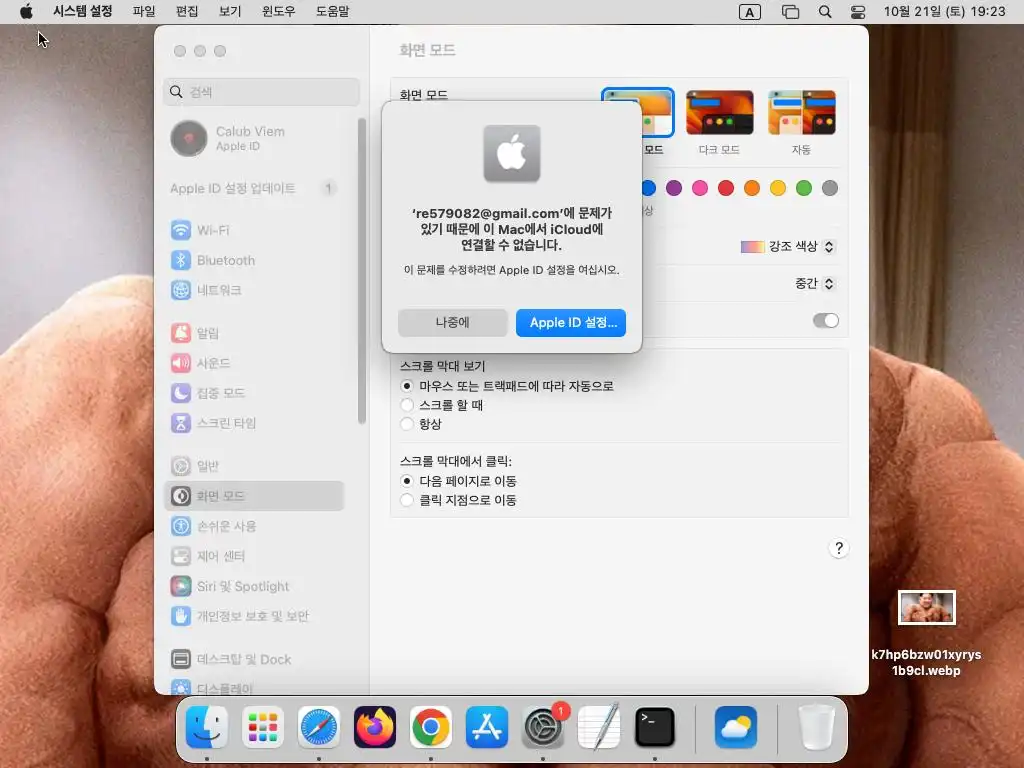Pick the purple accent color
1024x768 pixels.
click(674, 188)
